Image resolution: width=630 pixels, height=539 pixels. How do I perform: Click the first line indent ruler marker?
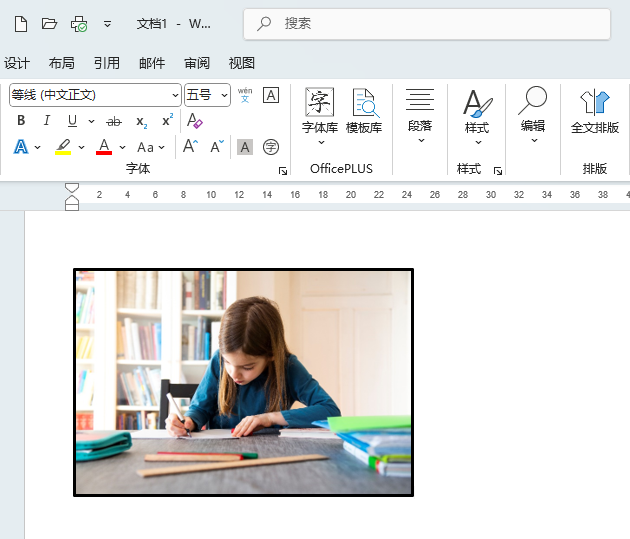(x=72, y=188)
